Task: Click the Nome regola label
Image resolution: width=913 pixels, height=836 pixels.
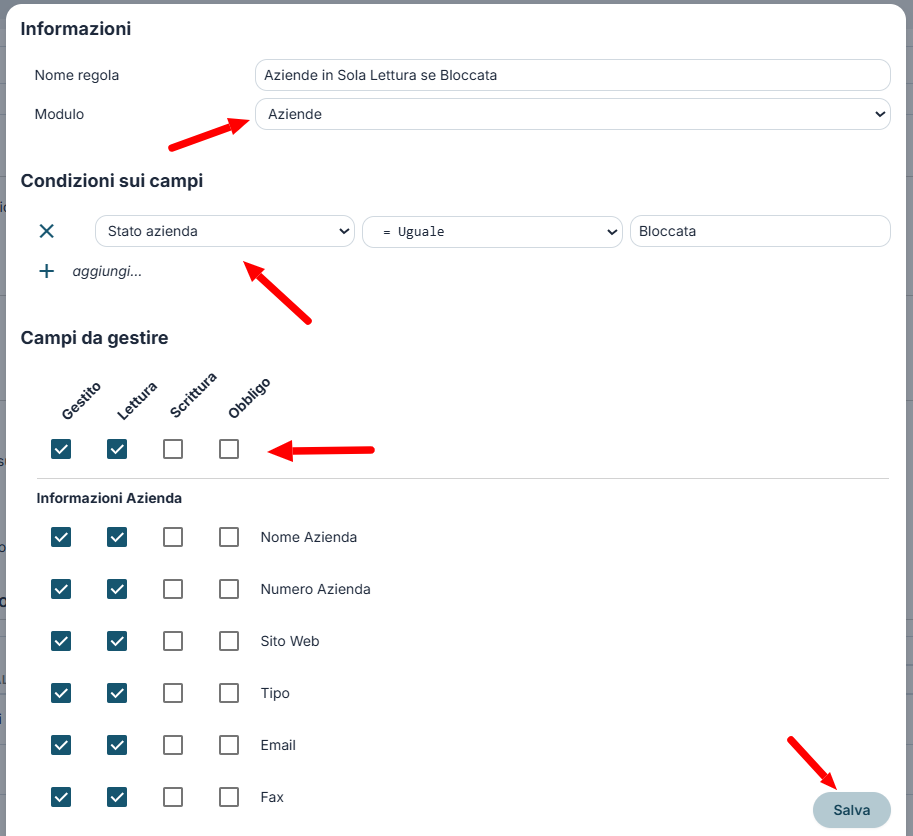Action: point(77,75)
